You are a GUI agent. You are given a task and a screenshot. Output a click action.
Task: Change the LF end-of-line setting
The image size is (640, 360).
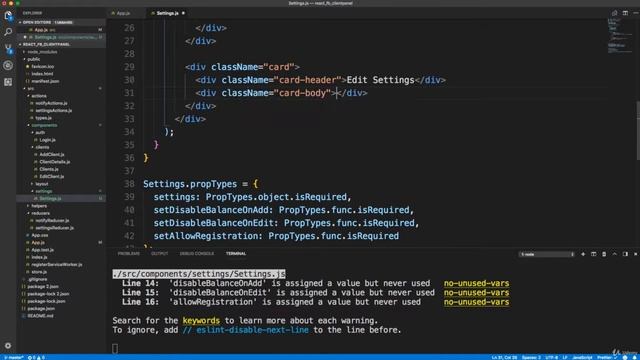(565, 358)
